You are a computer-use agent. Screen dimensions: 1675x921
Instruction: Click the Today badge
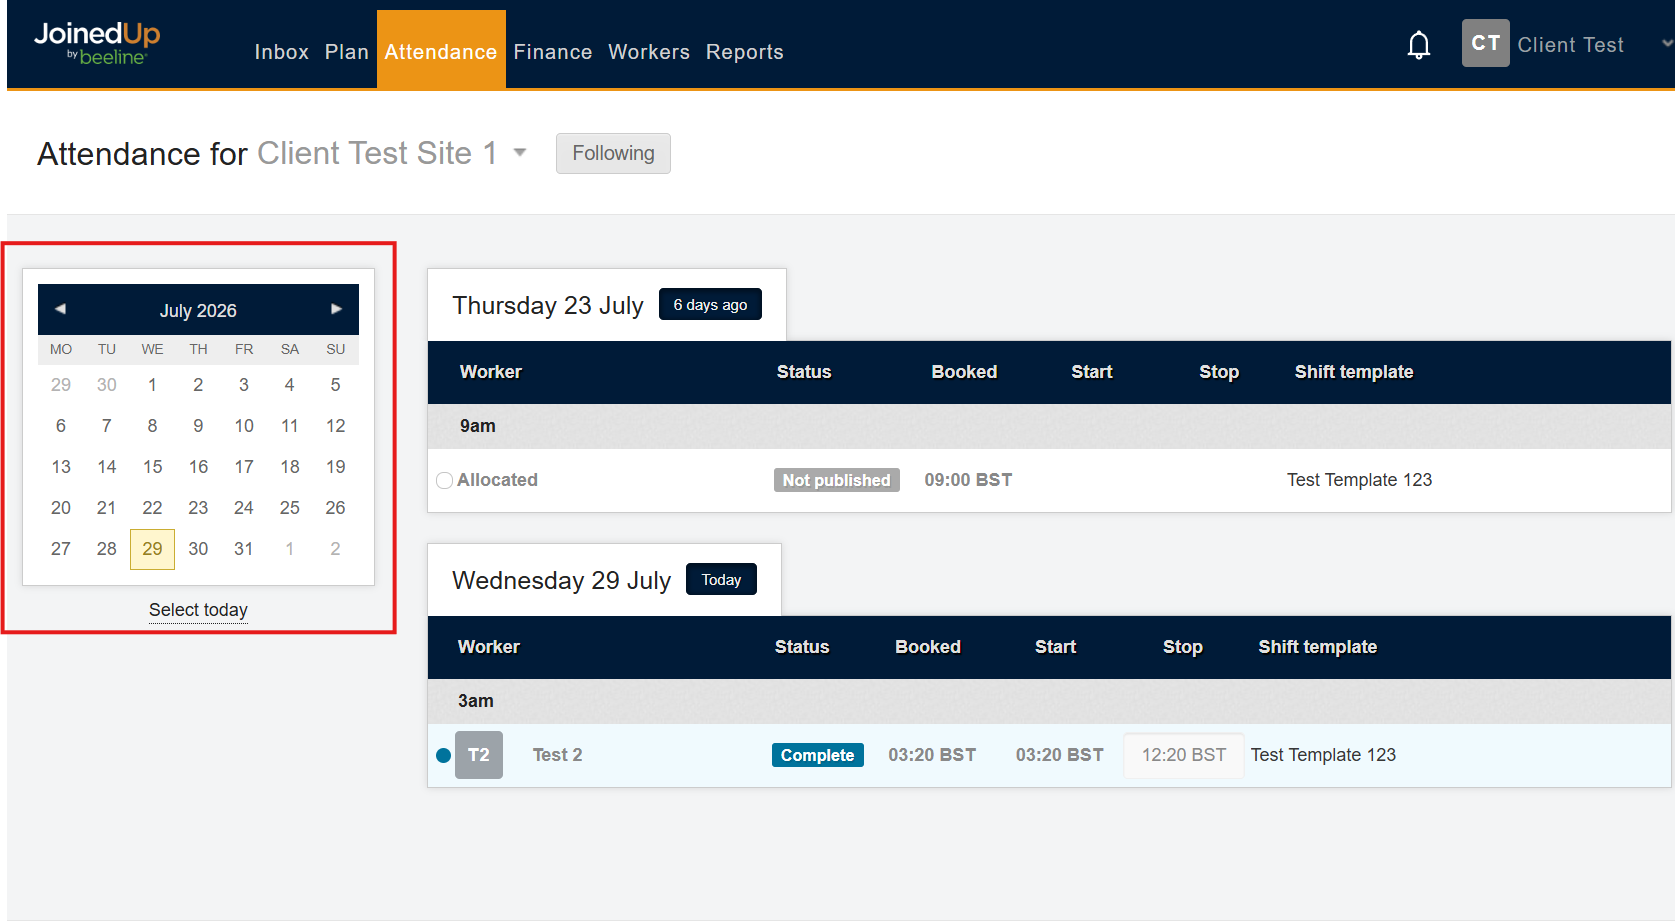(x=721, y=579)
